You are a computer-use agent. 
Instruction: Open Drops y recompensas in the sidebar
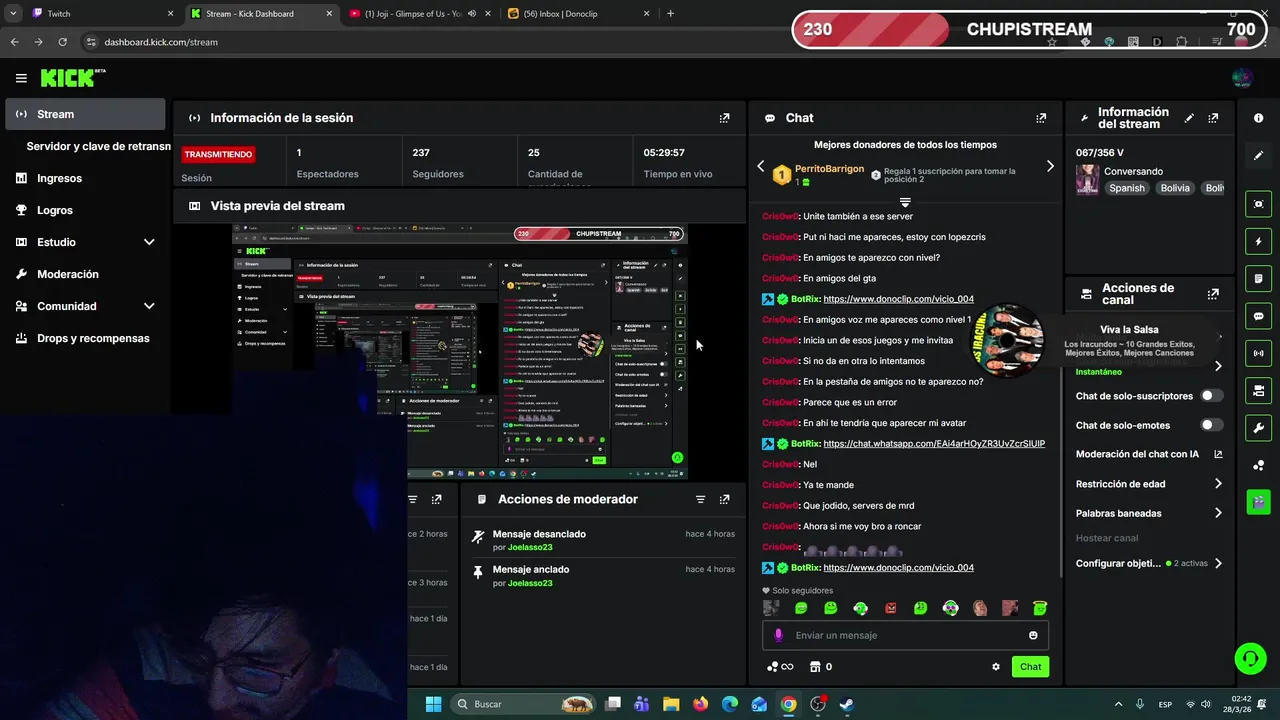[85, 338]
